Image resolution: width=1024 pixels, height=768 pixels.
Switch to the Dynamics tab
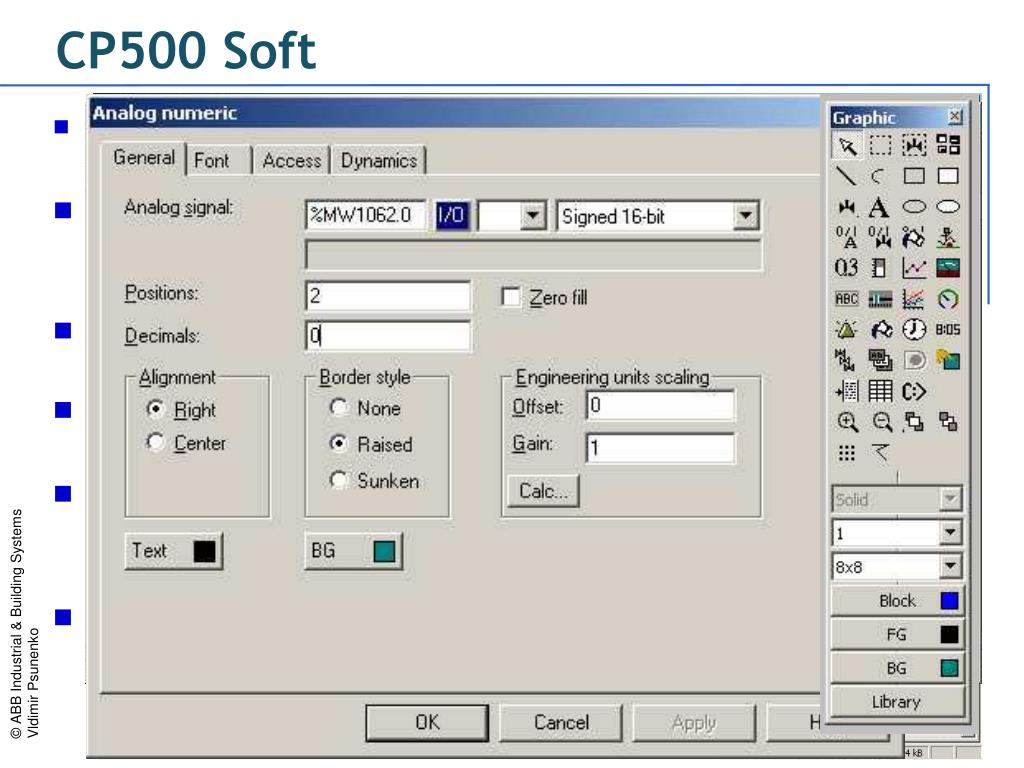point(379,161)
